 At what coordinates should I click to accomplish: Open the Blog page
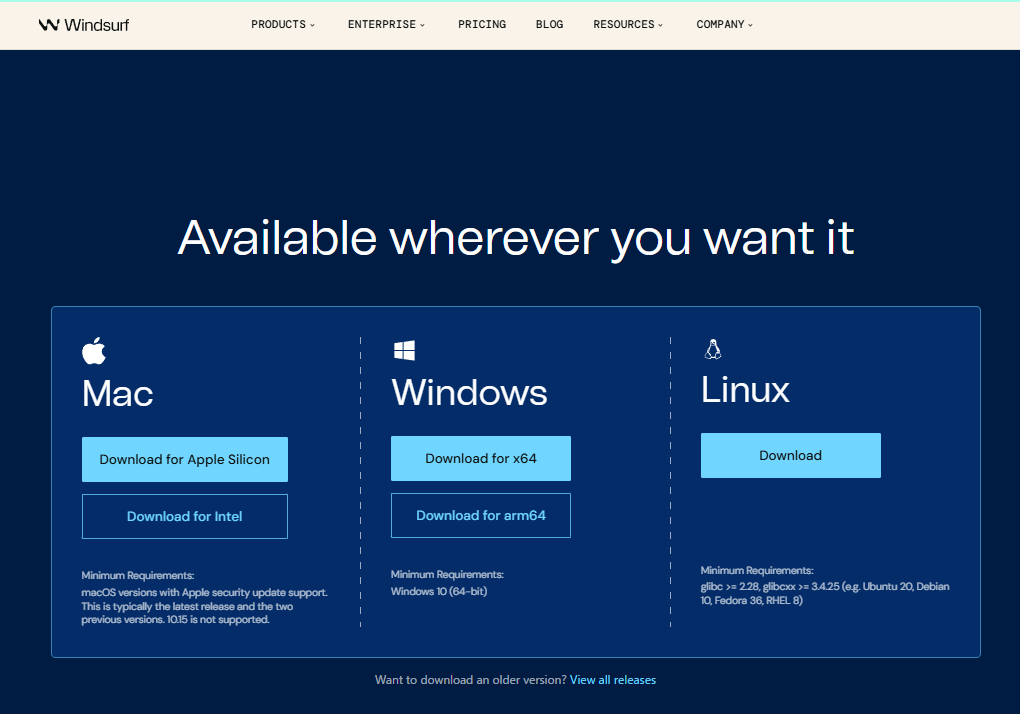(x=550, y=25)
